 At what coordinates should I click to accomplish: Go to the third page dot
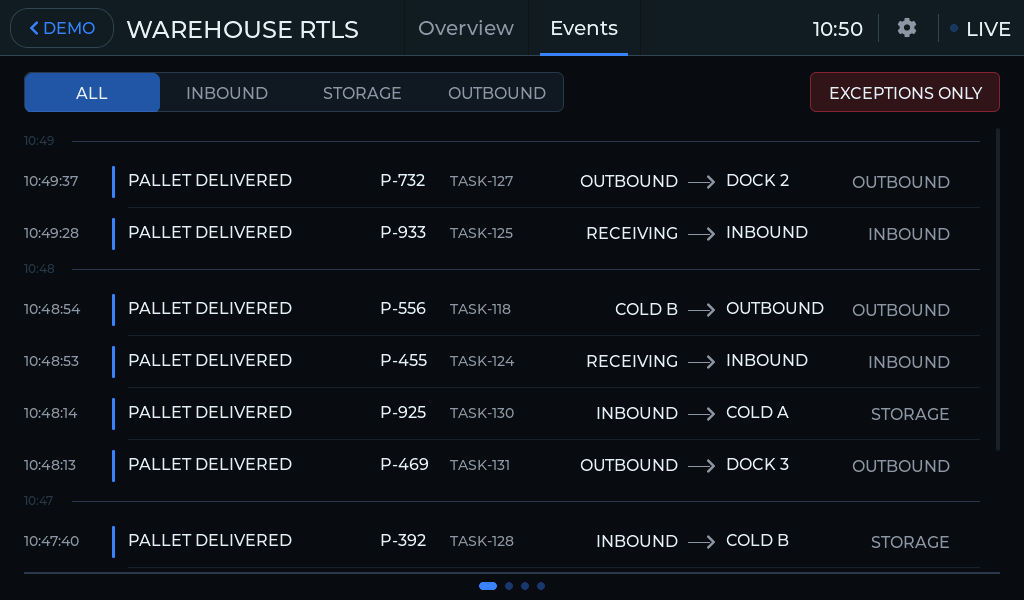pyautogui.click(x=525, y=586)
